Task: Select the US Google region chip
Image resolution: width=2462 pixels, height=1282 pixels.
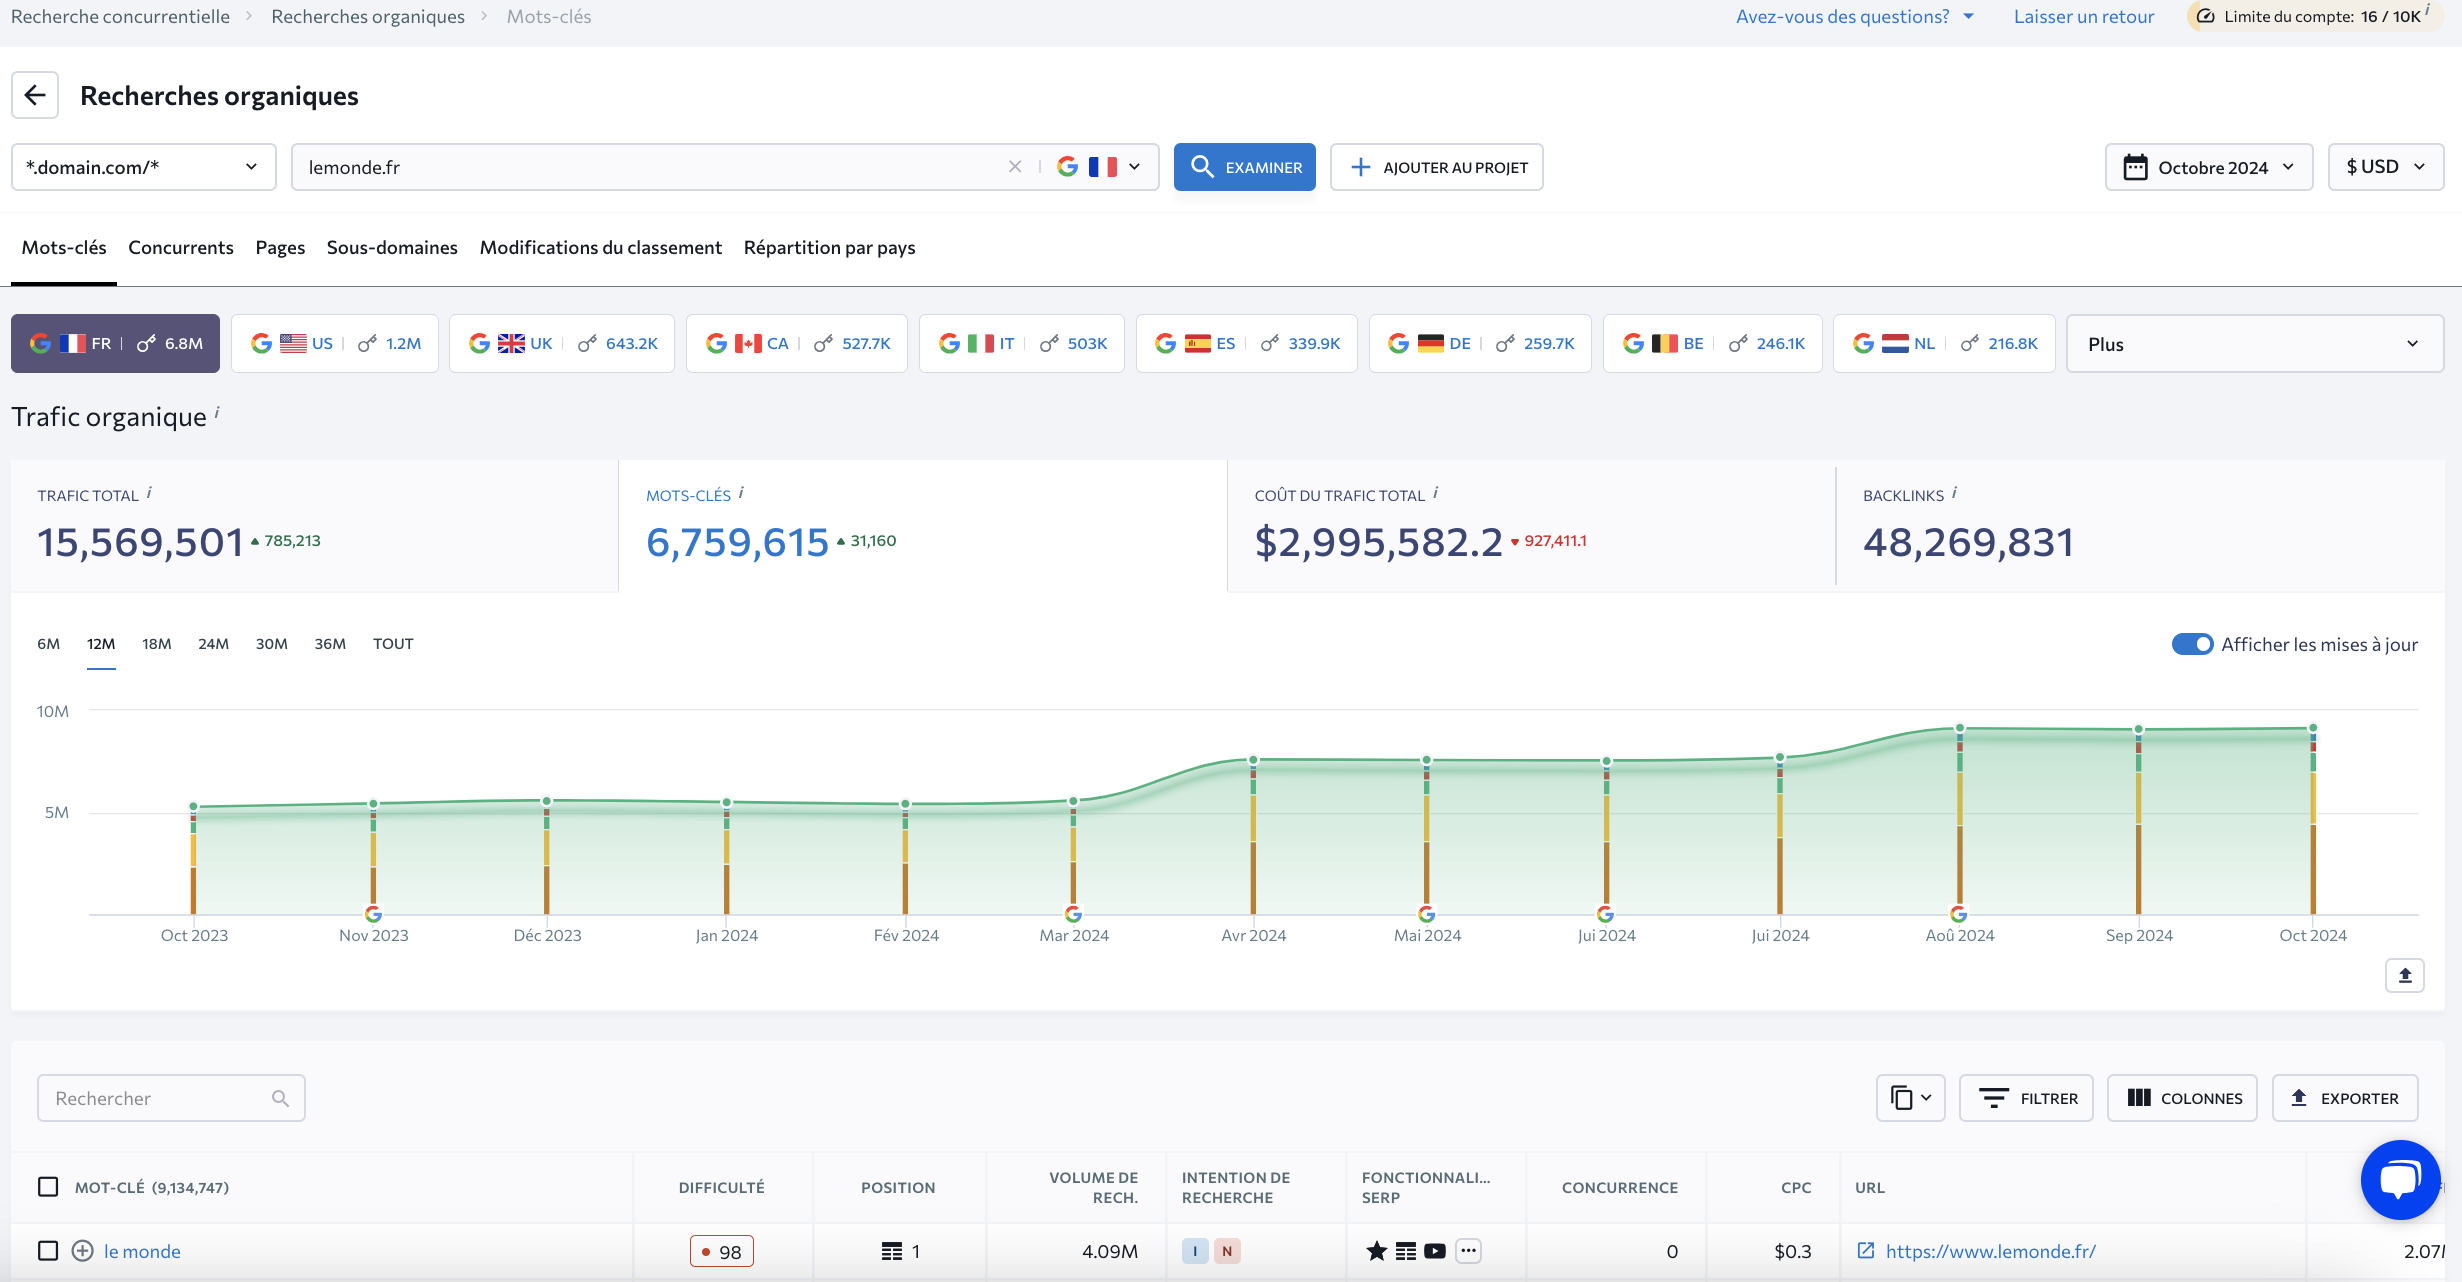Action: click(334, 343)
